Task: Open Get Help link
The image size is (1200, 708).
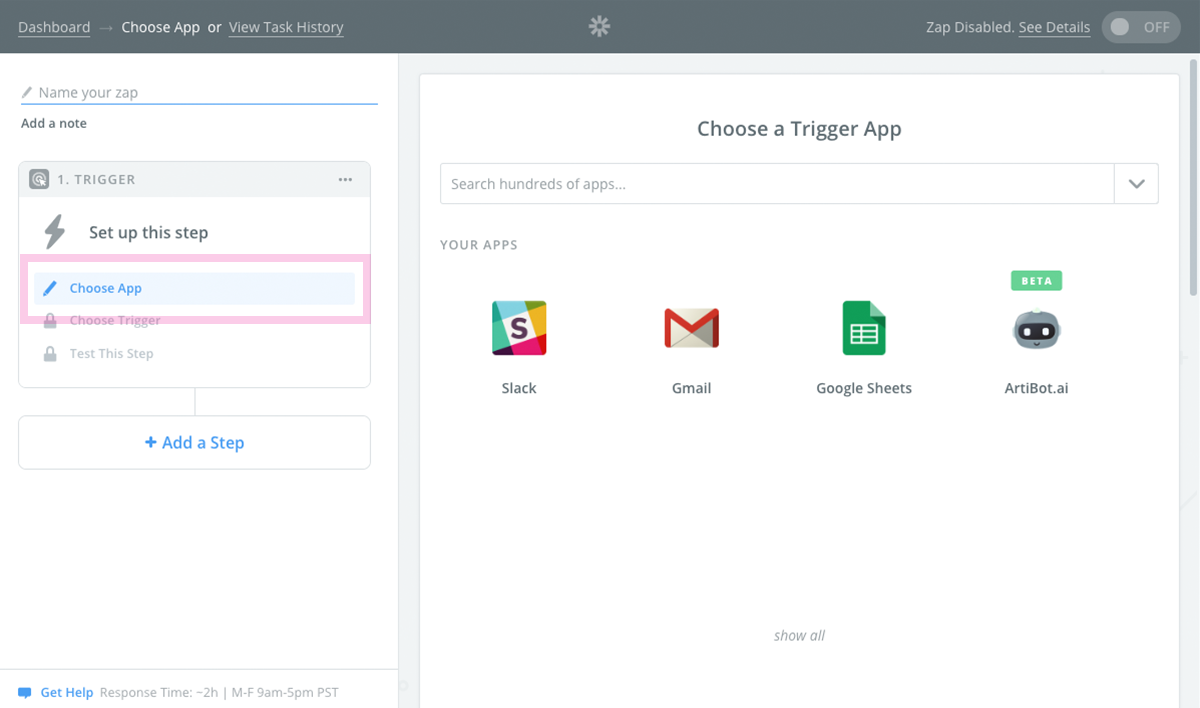Action: pyautogui.click(x=67, y=692)
